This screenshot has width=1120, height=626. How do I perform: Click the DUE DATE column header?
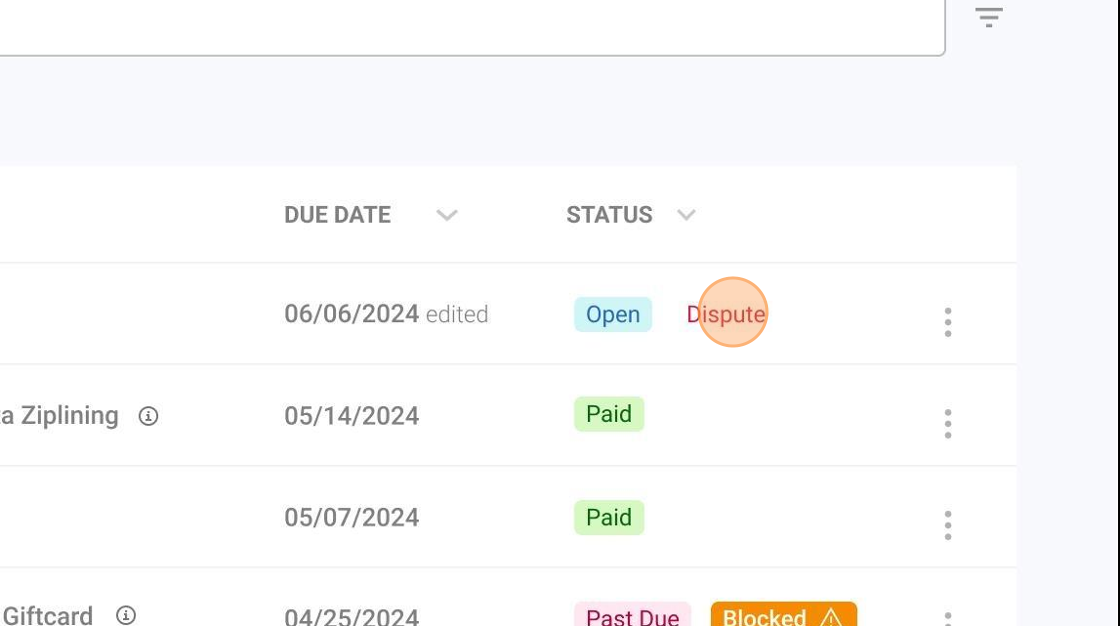(337, 215)
